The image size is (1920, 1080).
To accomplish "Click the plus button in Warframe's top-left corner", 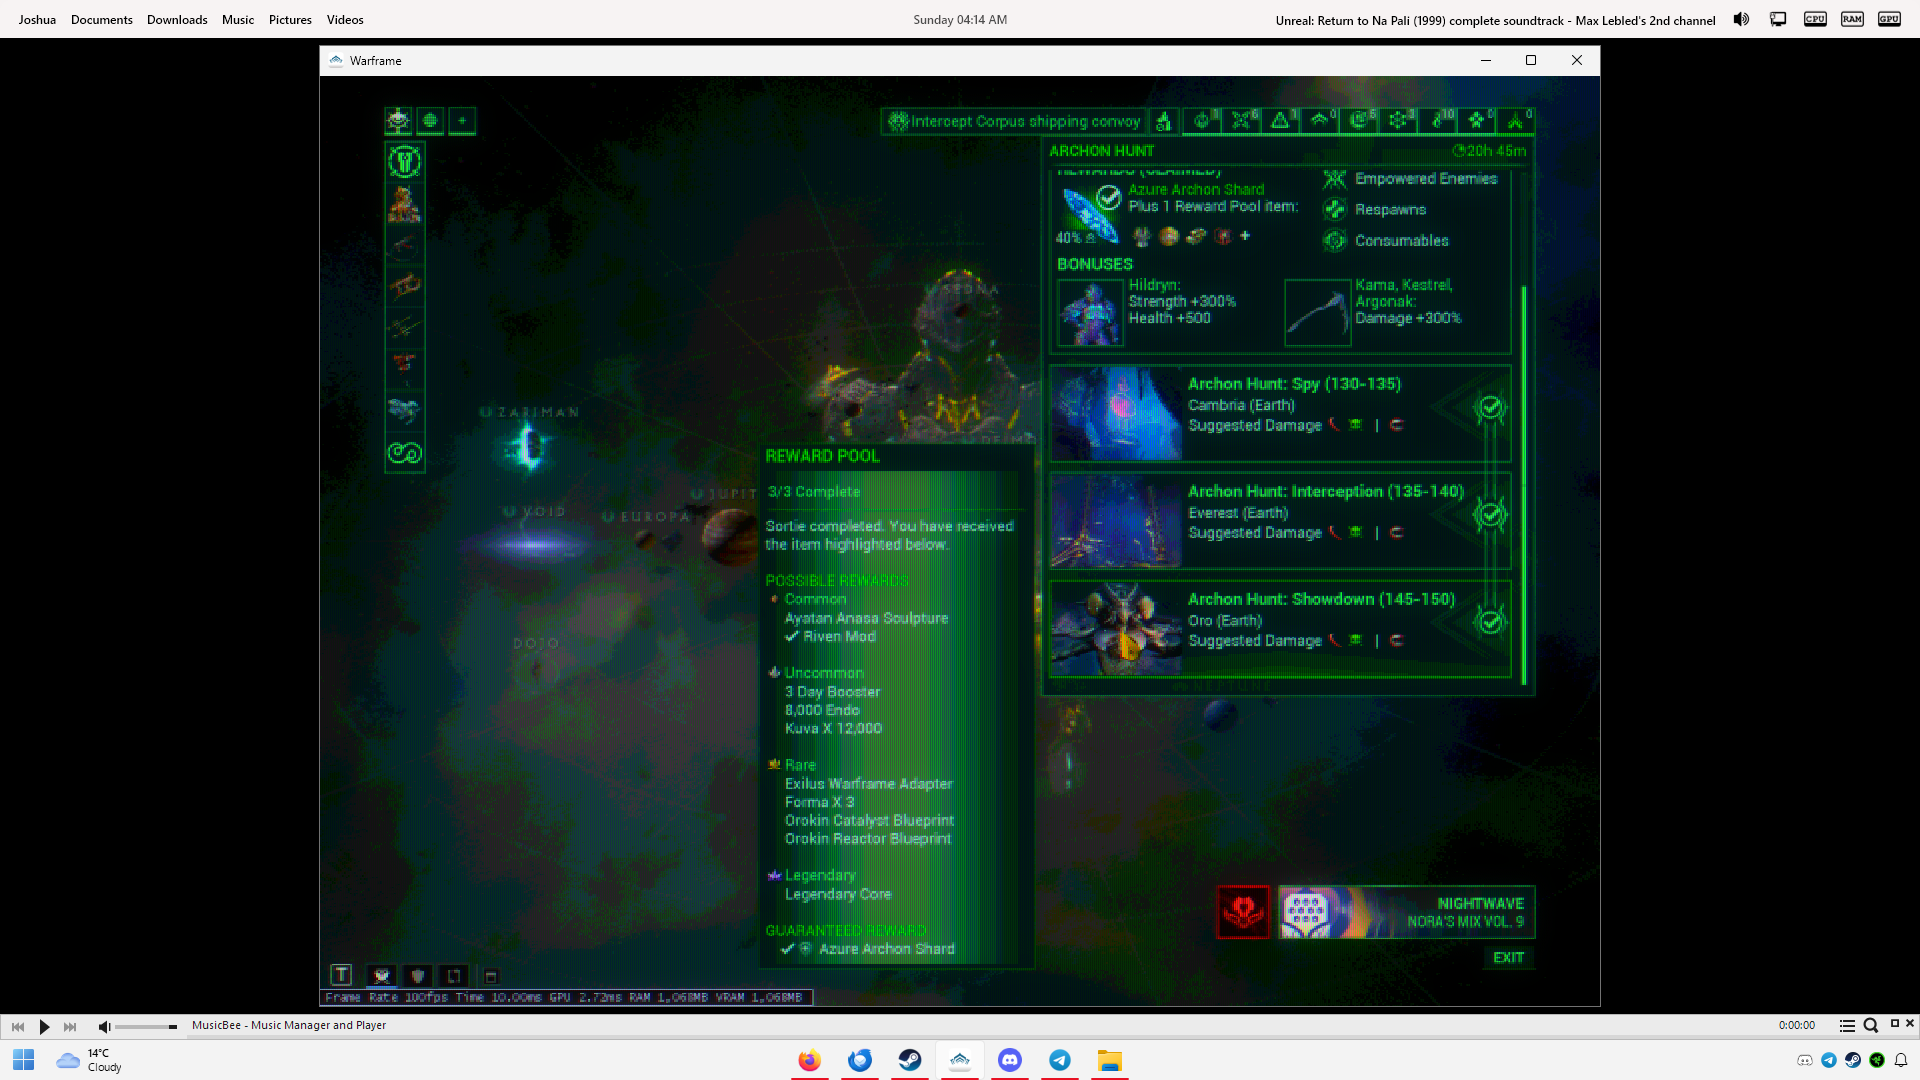I will click(462, 121).
